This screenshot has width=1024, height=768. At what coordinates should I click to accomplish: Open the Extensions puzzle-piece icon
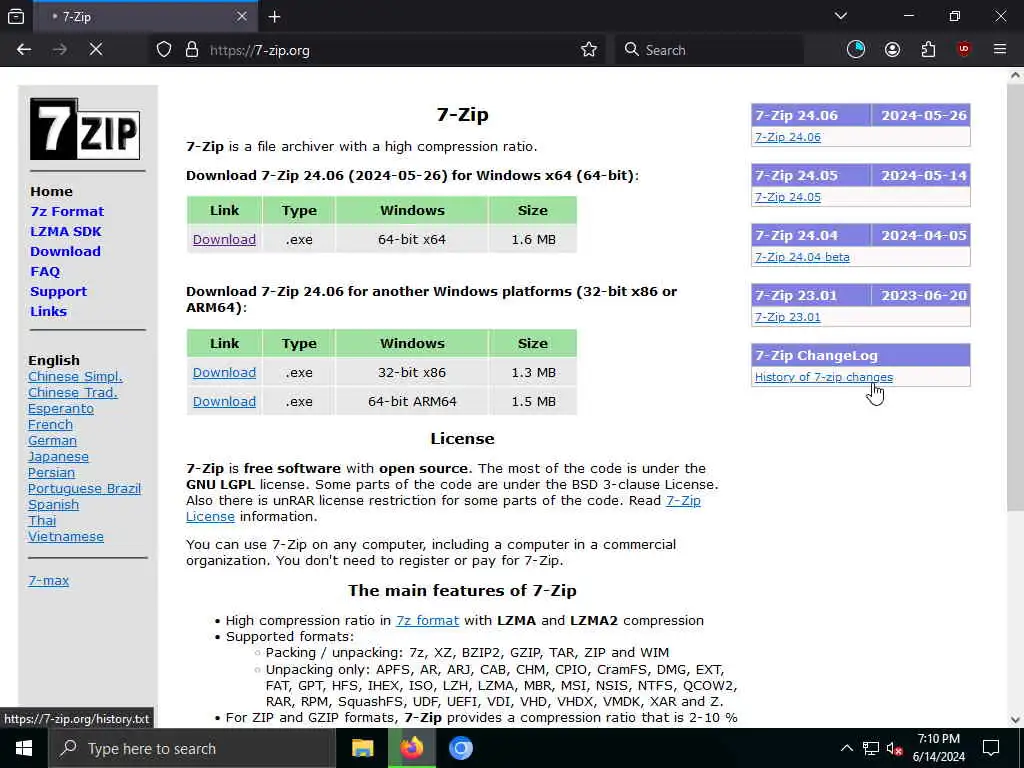(928, 50)
